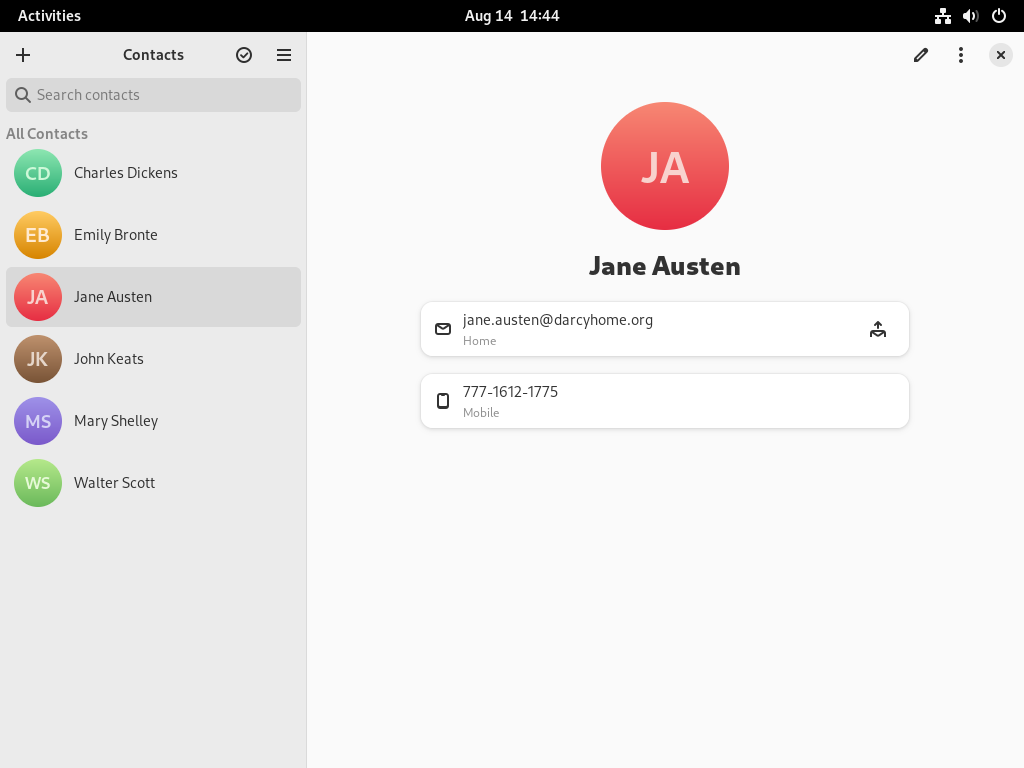The width and height of the screenshot is (1024, 768).
Task: Click the Home label under the email
Action: [479, 341]
